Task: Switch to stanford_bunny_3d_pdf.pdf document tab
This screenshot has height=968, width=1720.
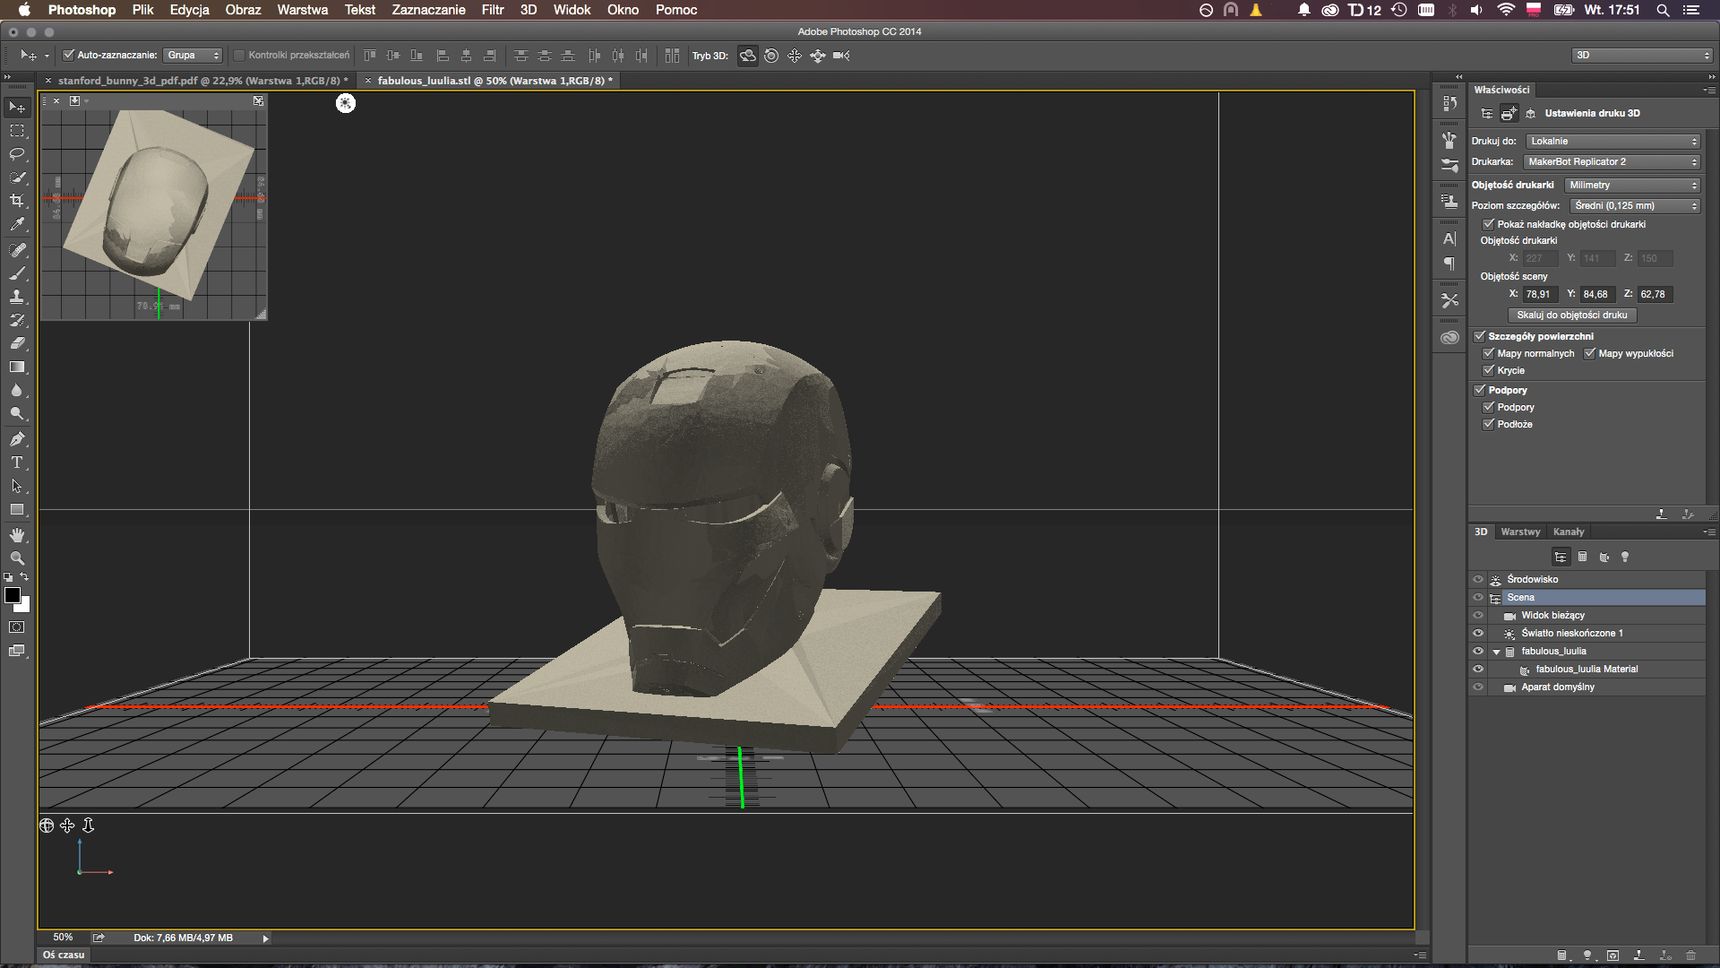Action: (x=203, y=81)
